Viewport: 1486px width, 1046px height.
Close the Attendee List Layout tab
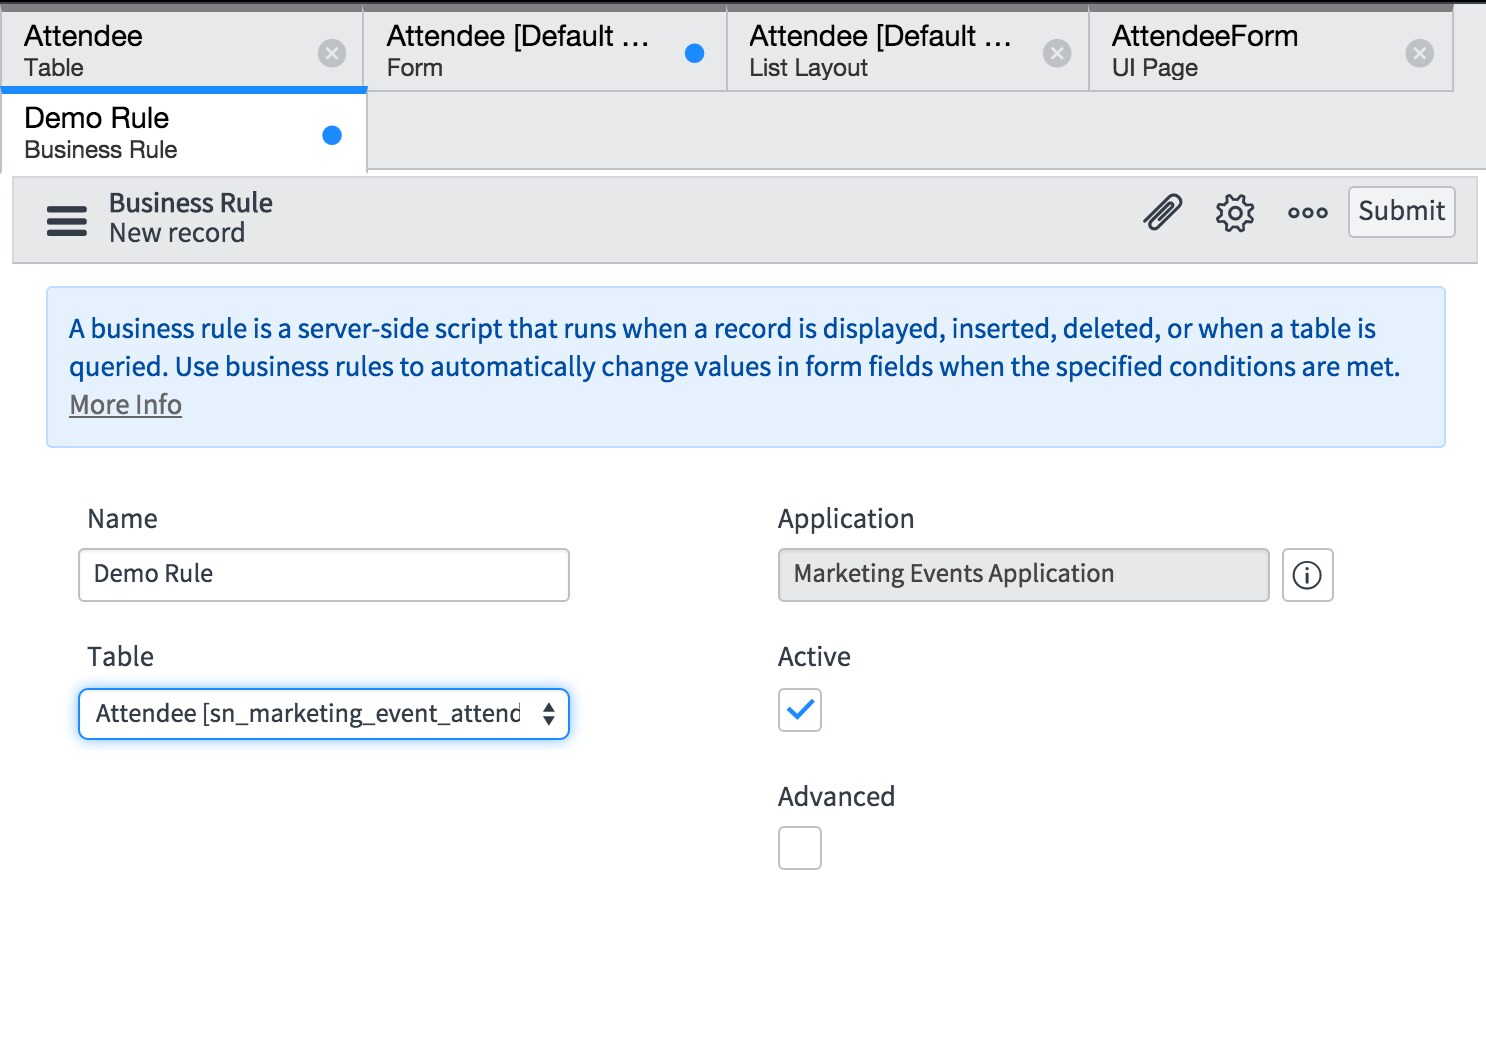click(1057, 53)
